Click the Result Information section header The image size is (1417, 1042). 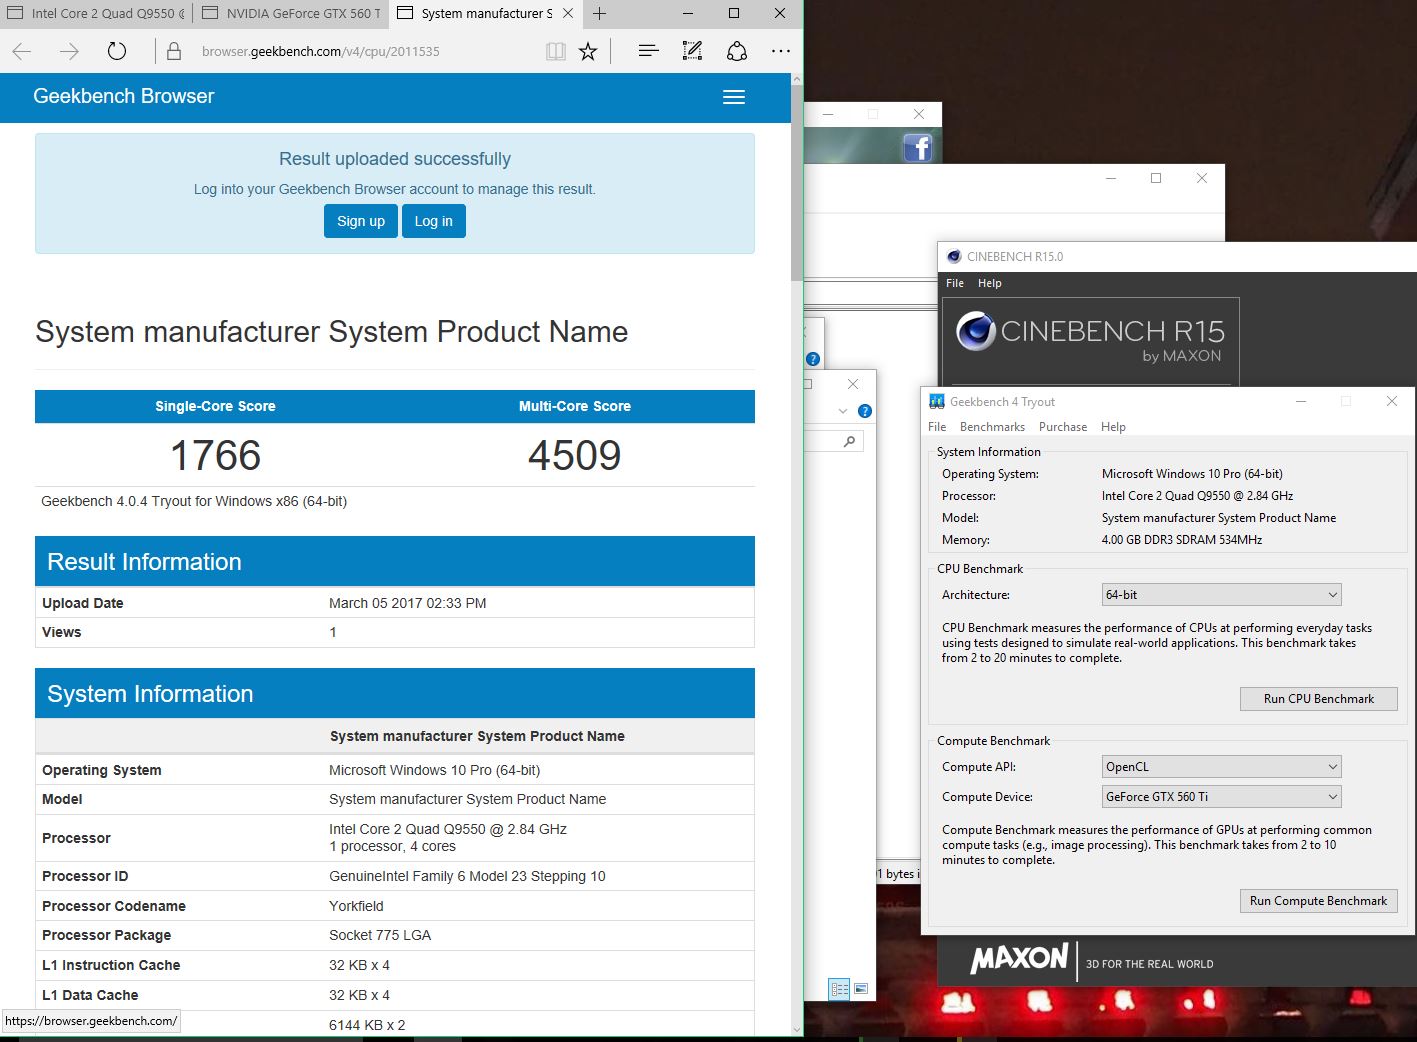point(395,561)
